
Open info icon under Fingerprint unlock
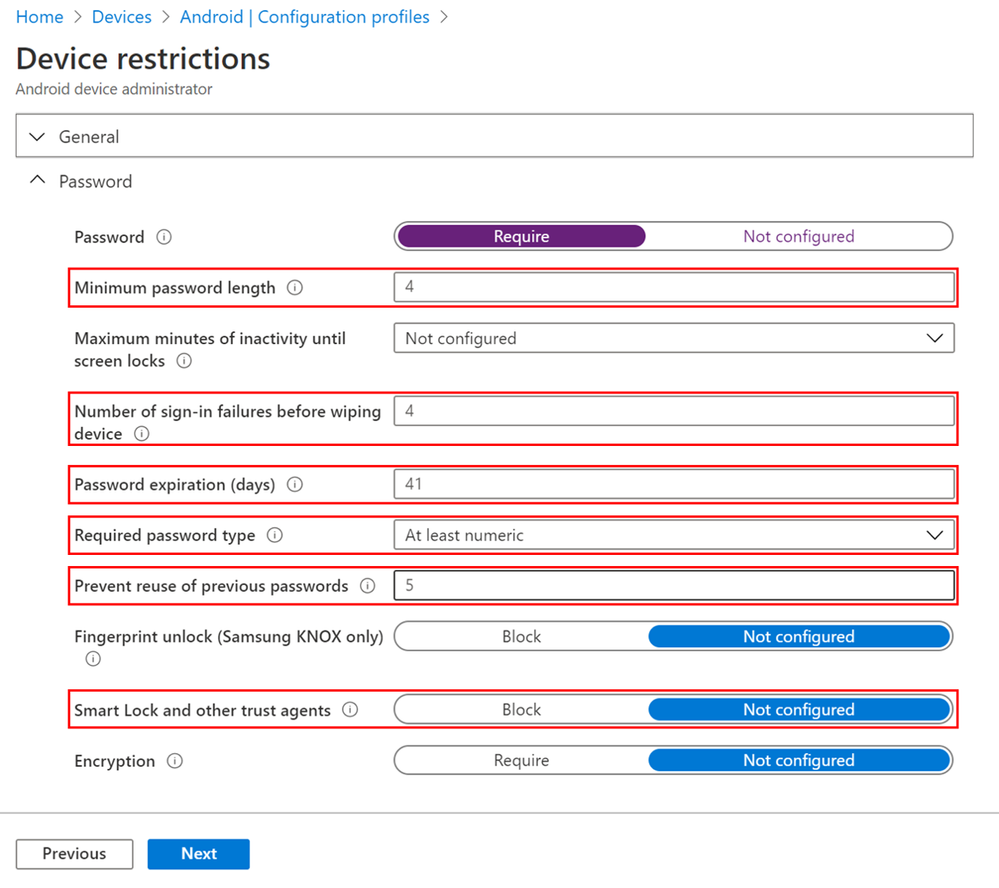93,659
